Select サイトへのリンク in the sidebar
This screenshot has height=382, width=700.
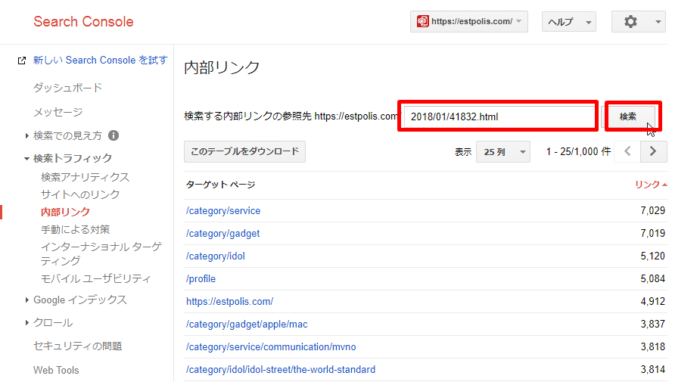80,195
